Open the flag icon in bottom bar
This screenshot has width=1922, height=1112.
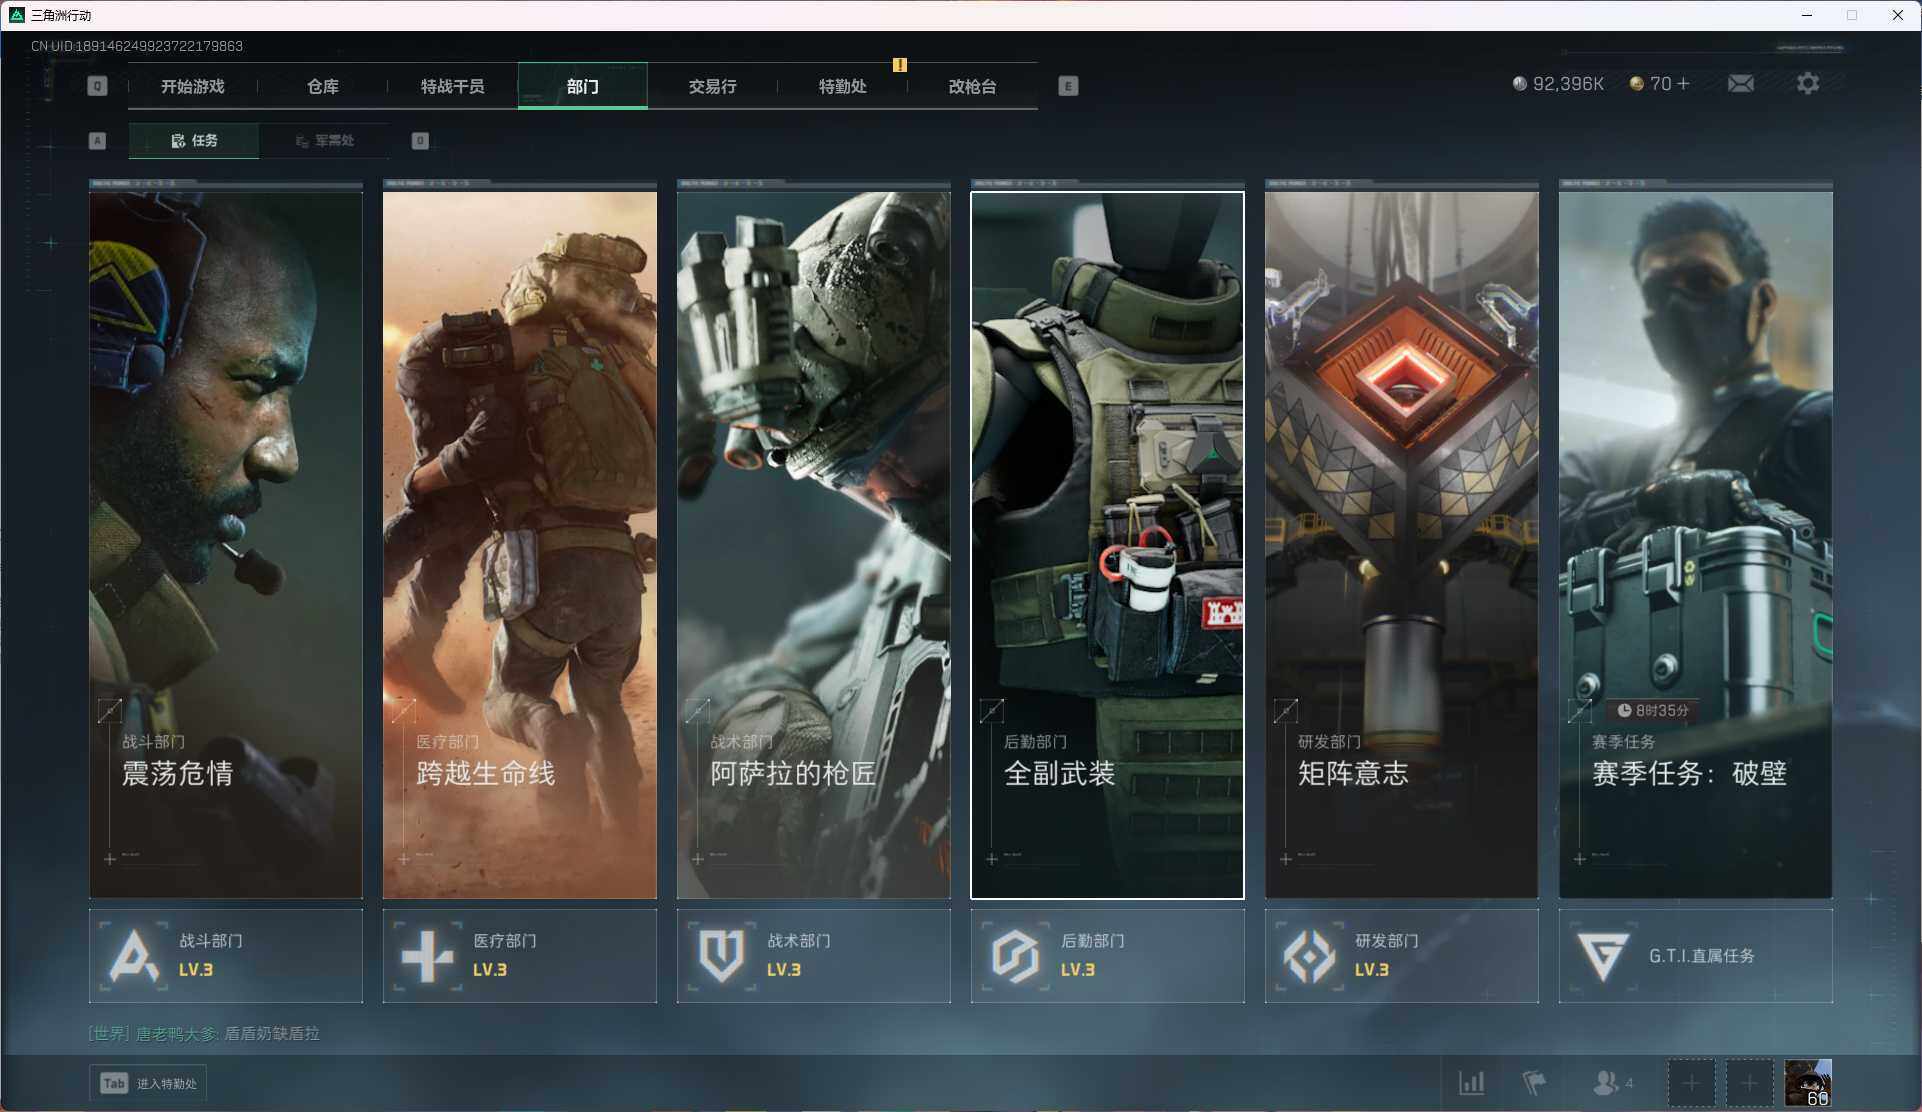1534,1083
